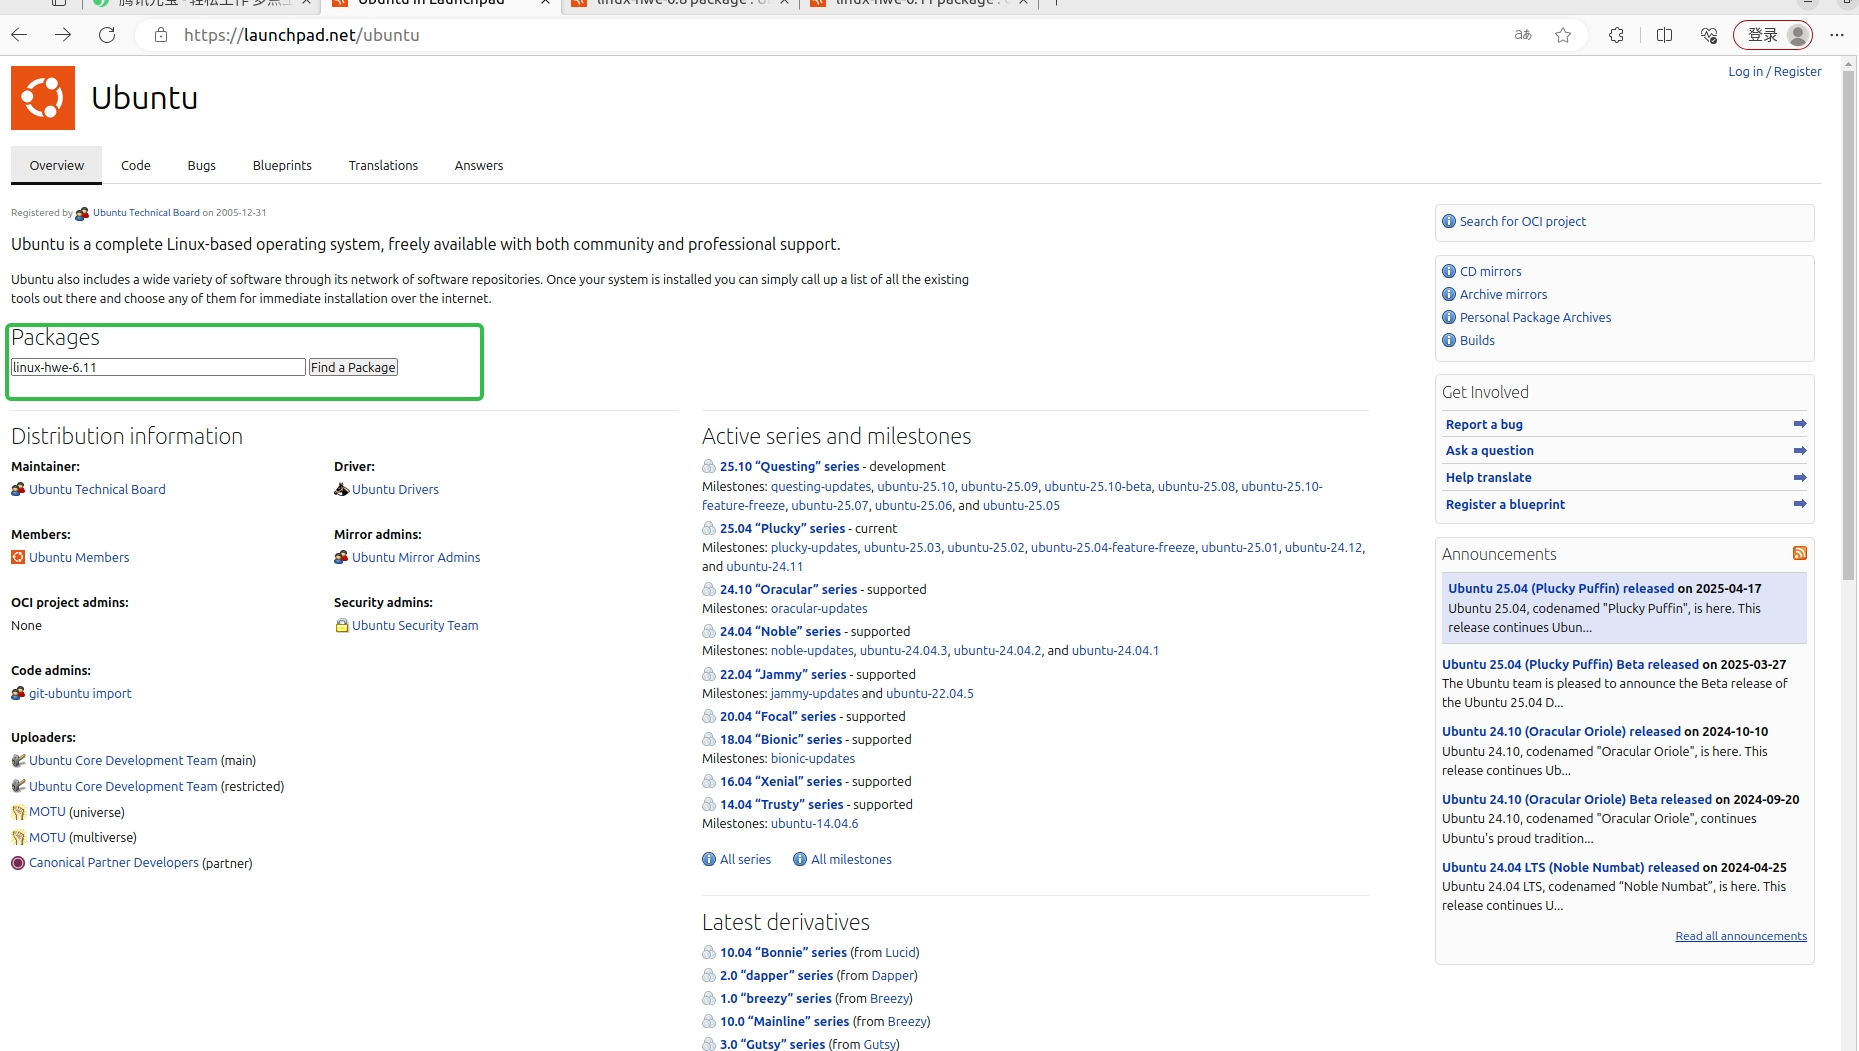Image resolution: width=1859 pixels, height=1051 pixels.
Task: Open Read all announcements link
Action: click(x=1741, y=936)
